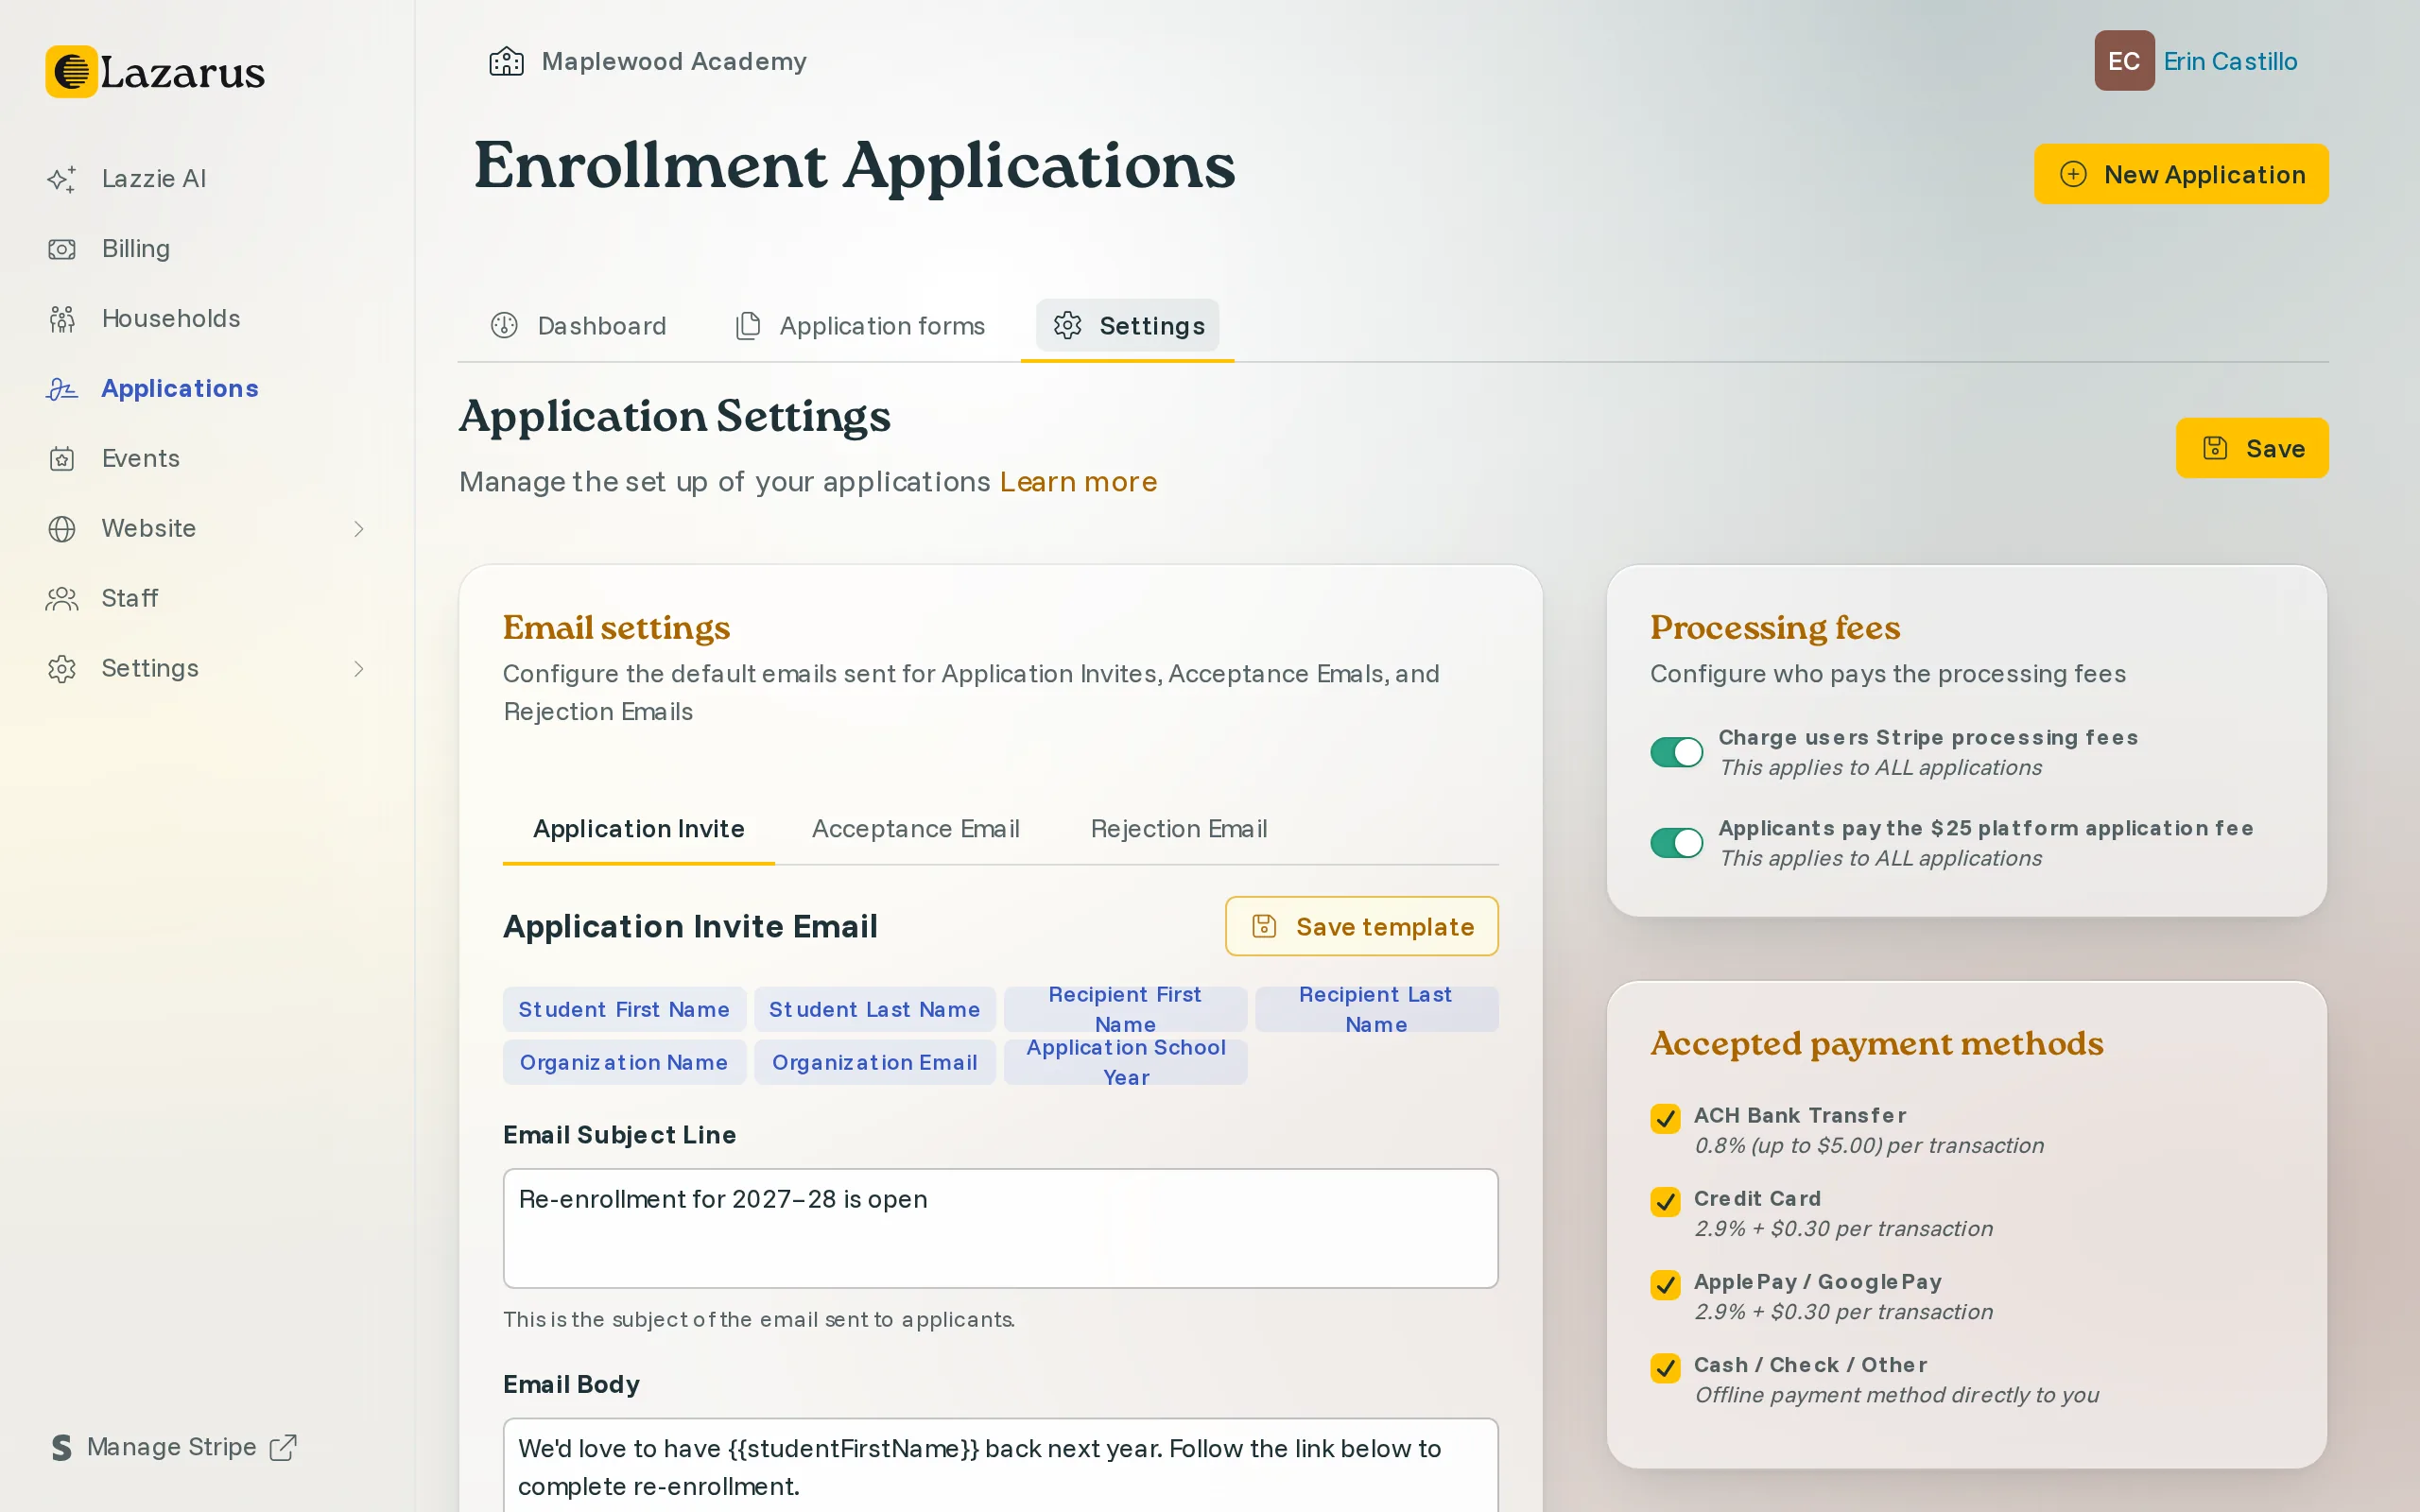This screenshot has height=1512, width=2420.
Task: Click the Learn more link
Action: [x=1078, y=482]
